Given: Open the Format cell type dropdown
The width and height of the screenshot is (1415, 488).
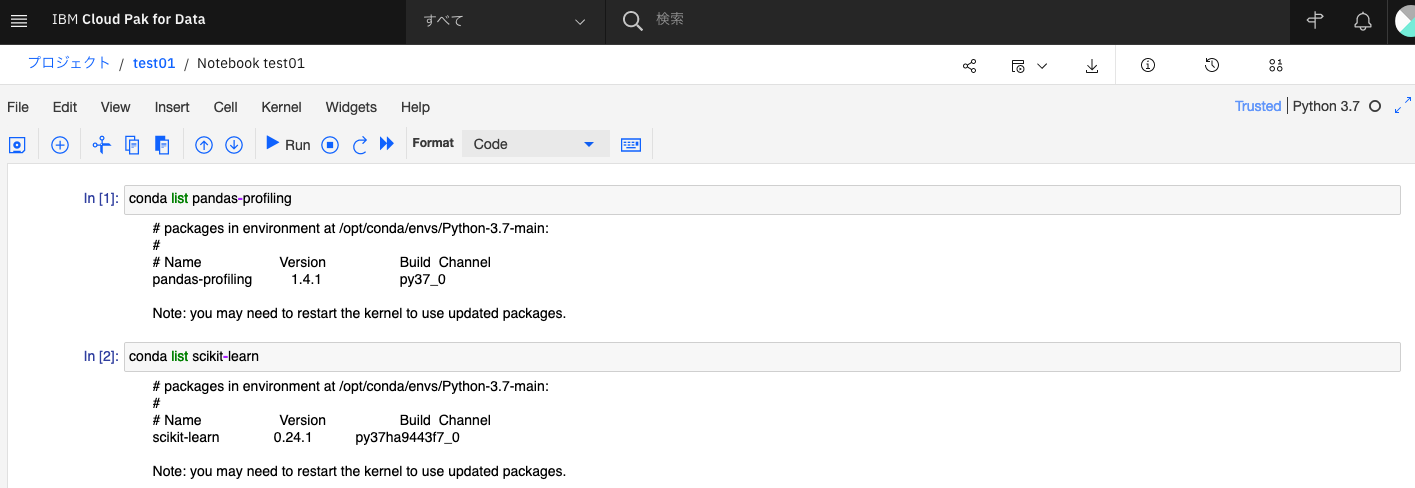Looking at the screenshot, I should click(x=535, y=144).
